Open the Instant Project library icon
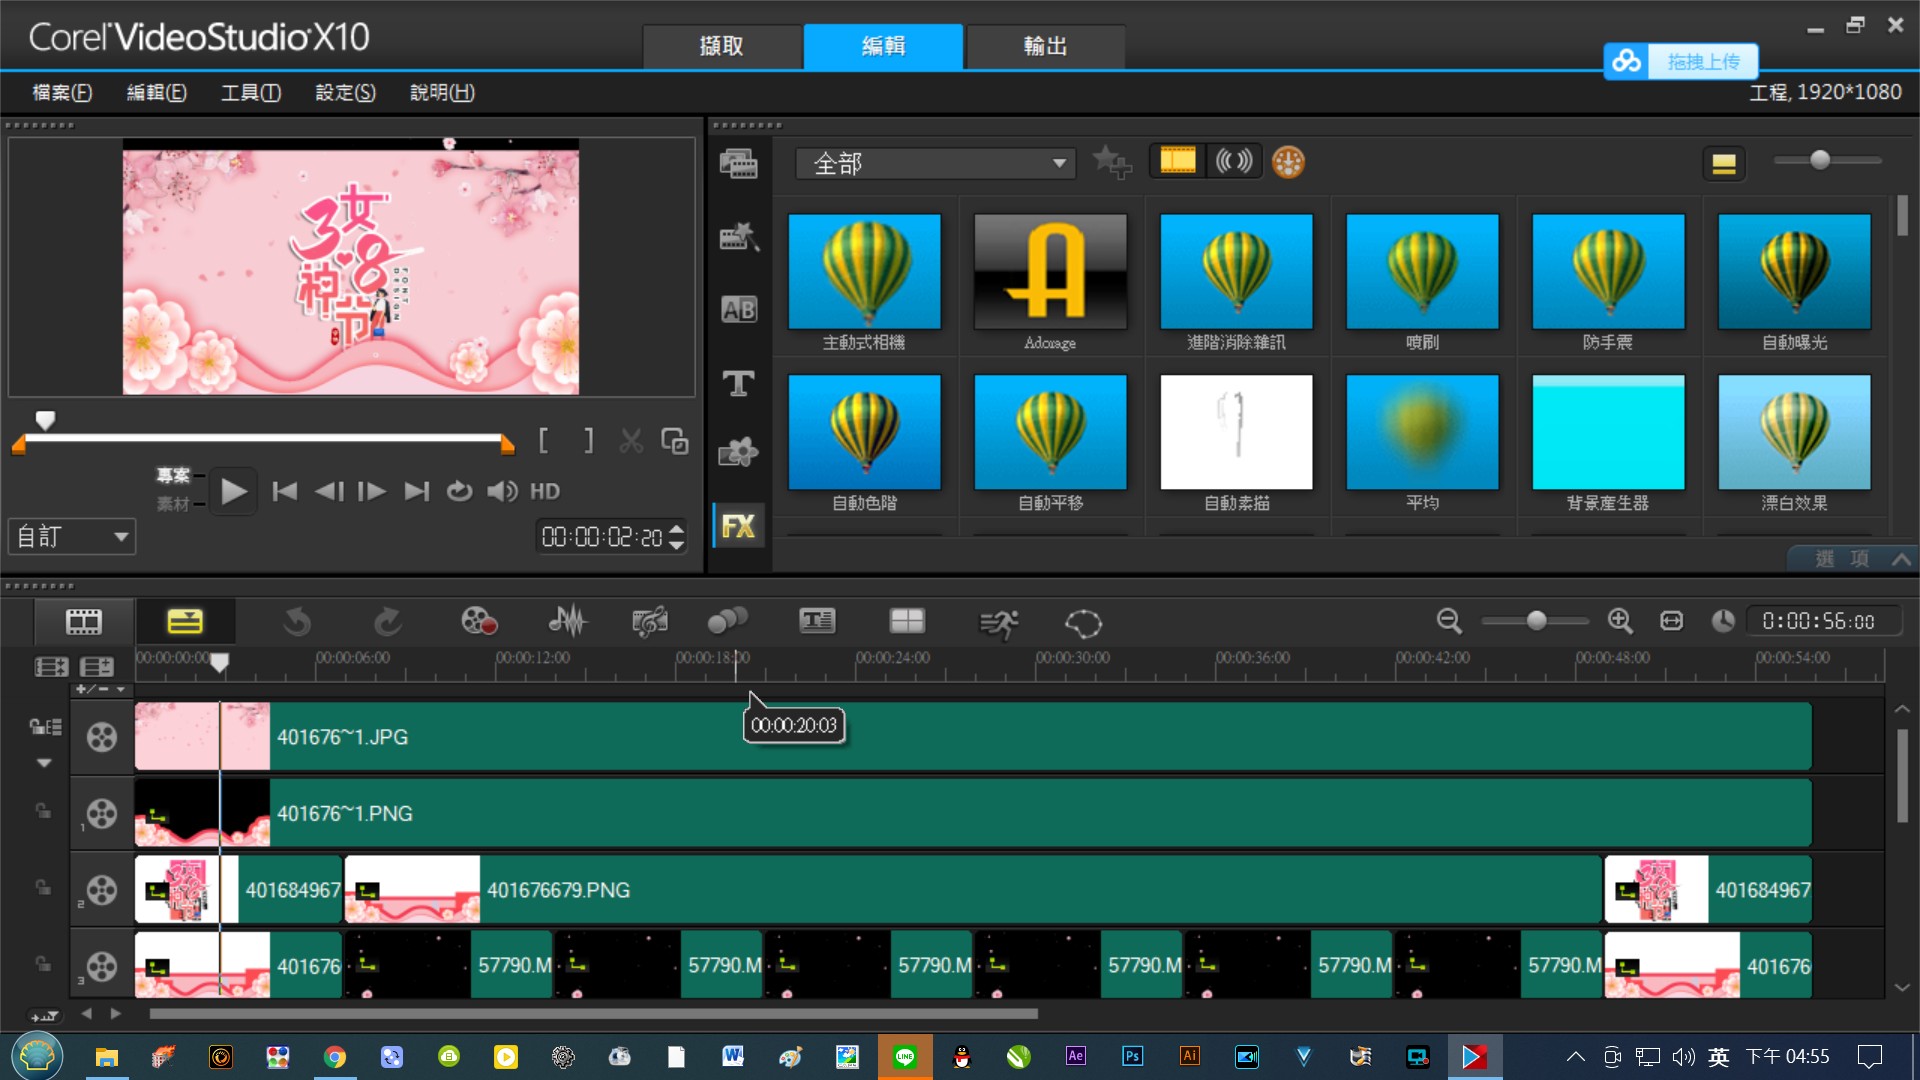 tap(739, 236)
